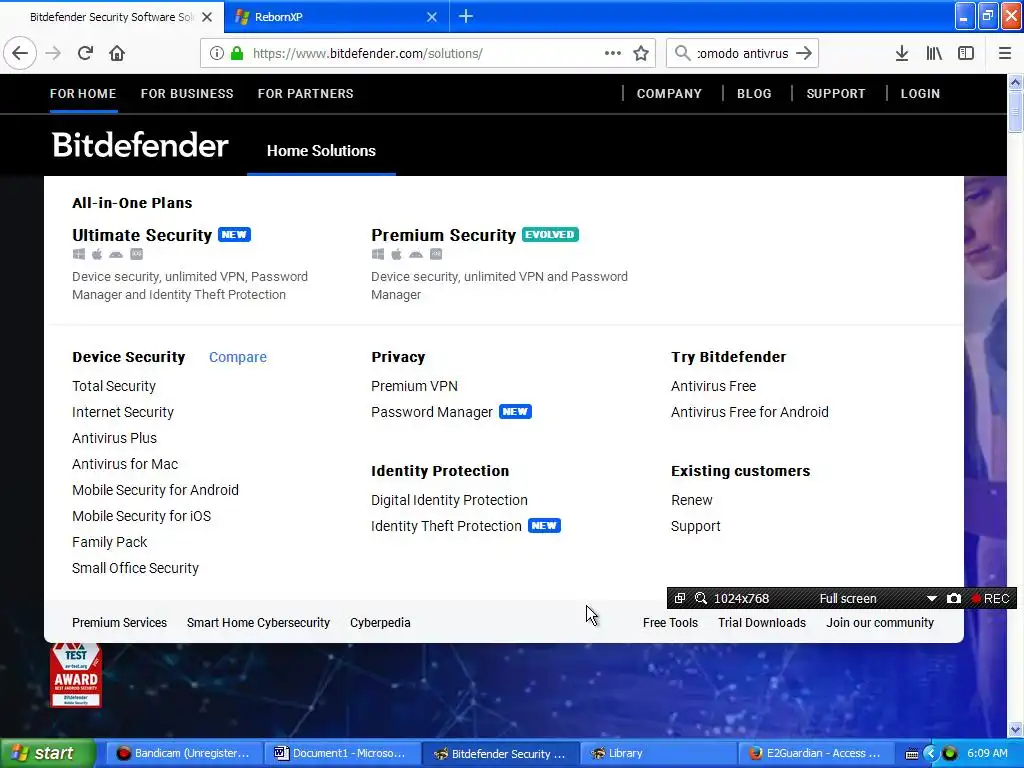
Task: Open Digital Identity Protection
Action: click(x=449, y=500)
